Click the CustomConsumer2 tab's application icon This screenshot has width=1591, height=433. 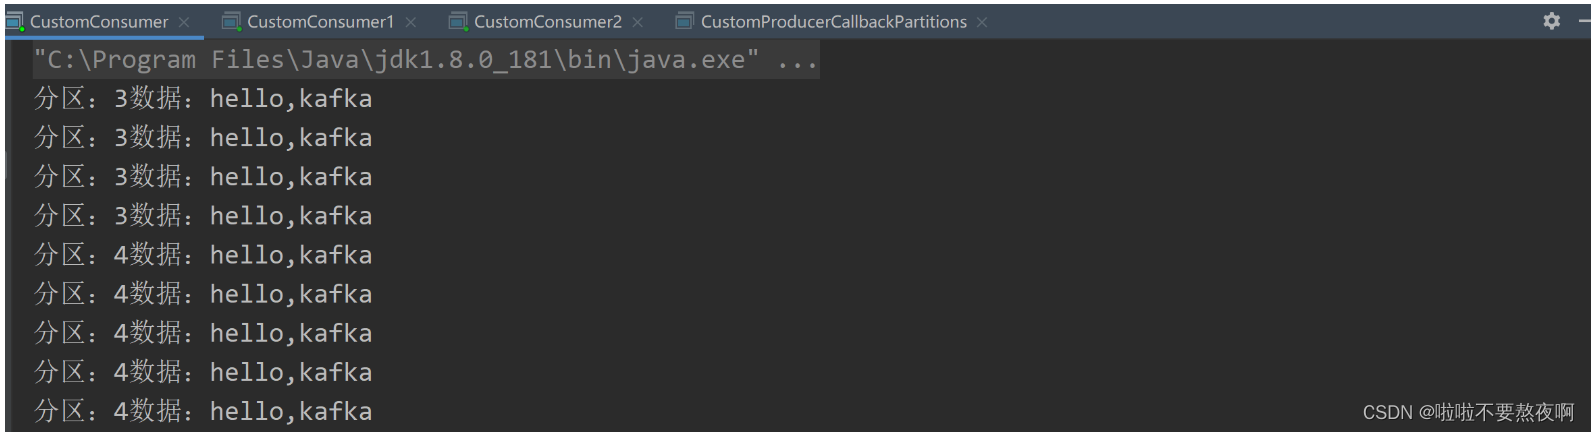(x=458, y=21)
